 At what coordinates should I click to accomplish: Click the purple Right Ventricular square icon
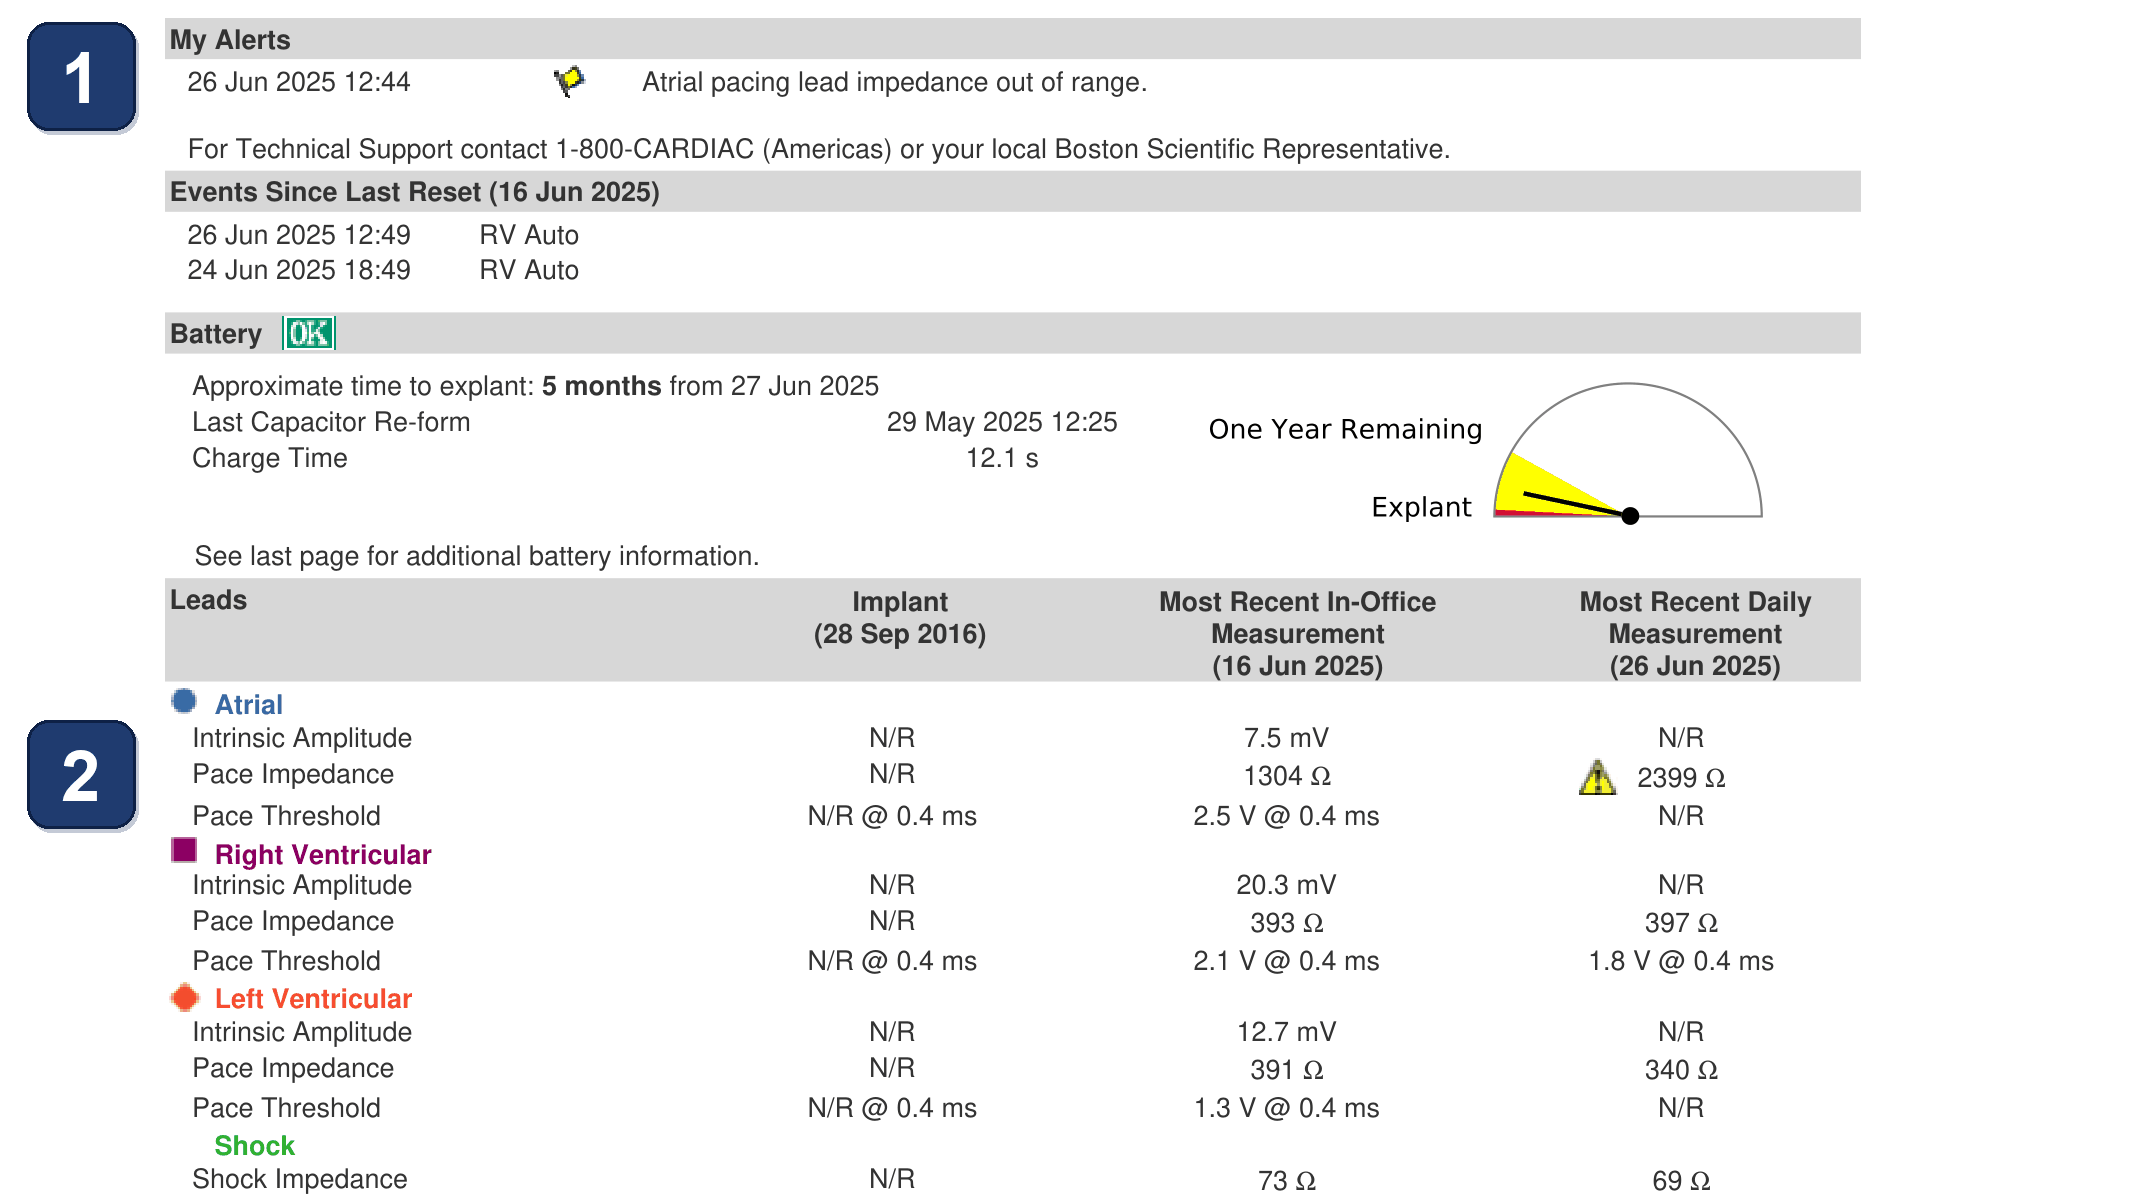click(184, 850)
